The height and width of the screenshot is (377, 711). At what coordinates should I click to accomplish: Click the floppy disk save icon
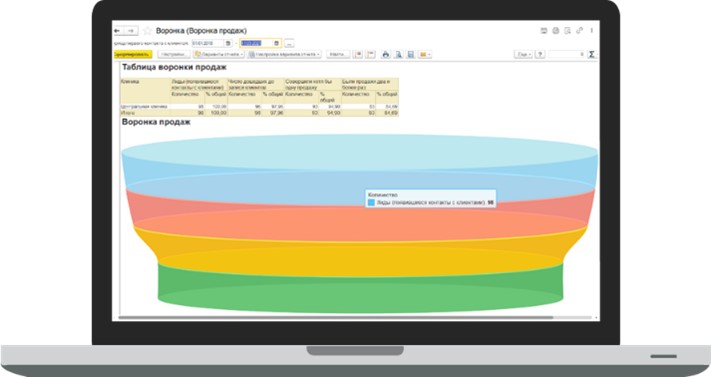(x=411, y=54)
